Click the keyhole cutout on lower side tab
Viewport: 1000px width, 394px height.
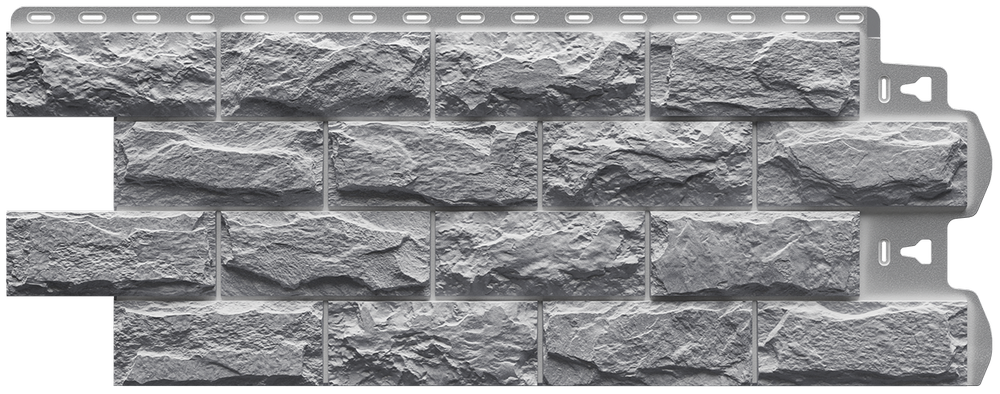(x=916, y=252)
